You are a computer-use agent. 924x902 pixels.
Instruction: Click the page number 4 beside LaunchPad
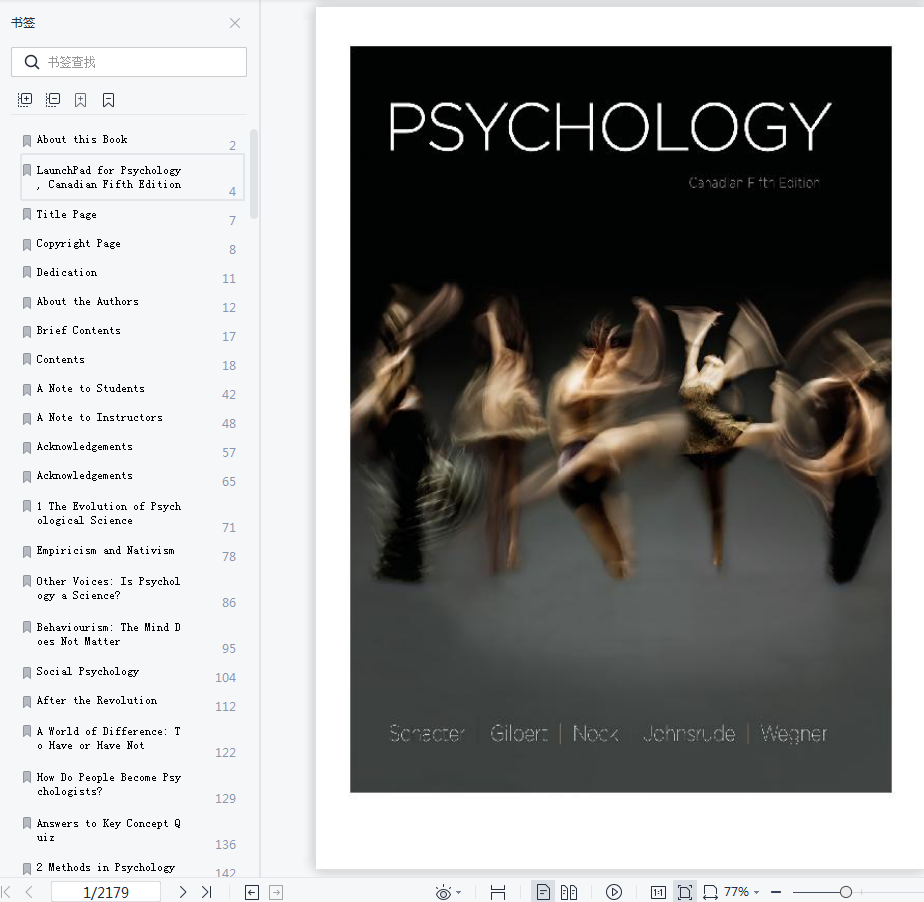click(232, 191)
